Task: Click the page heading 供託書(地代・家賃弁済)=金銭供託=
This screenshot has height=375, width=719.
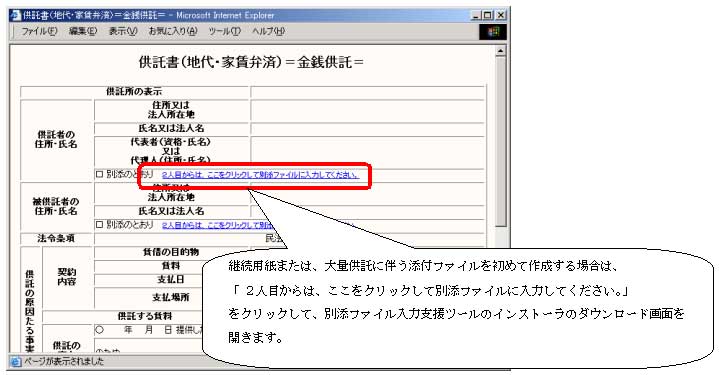Action: (251, 62)
